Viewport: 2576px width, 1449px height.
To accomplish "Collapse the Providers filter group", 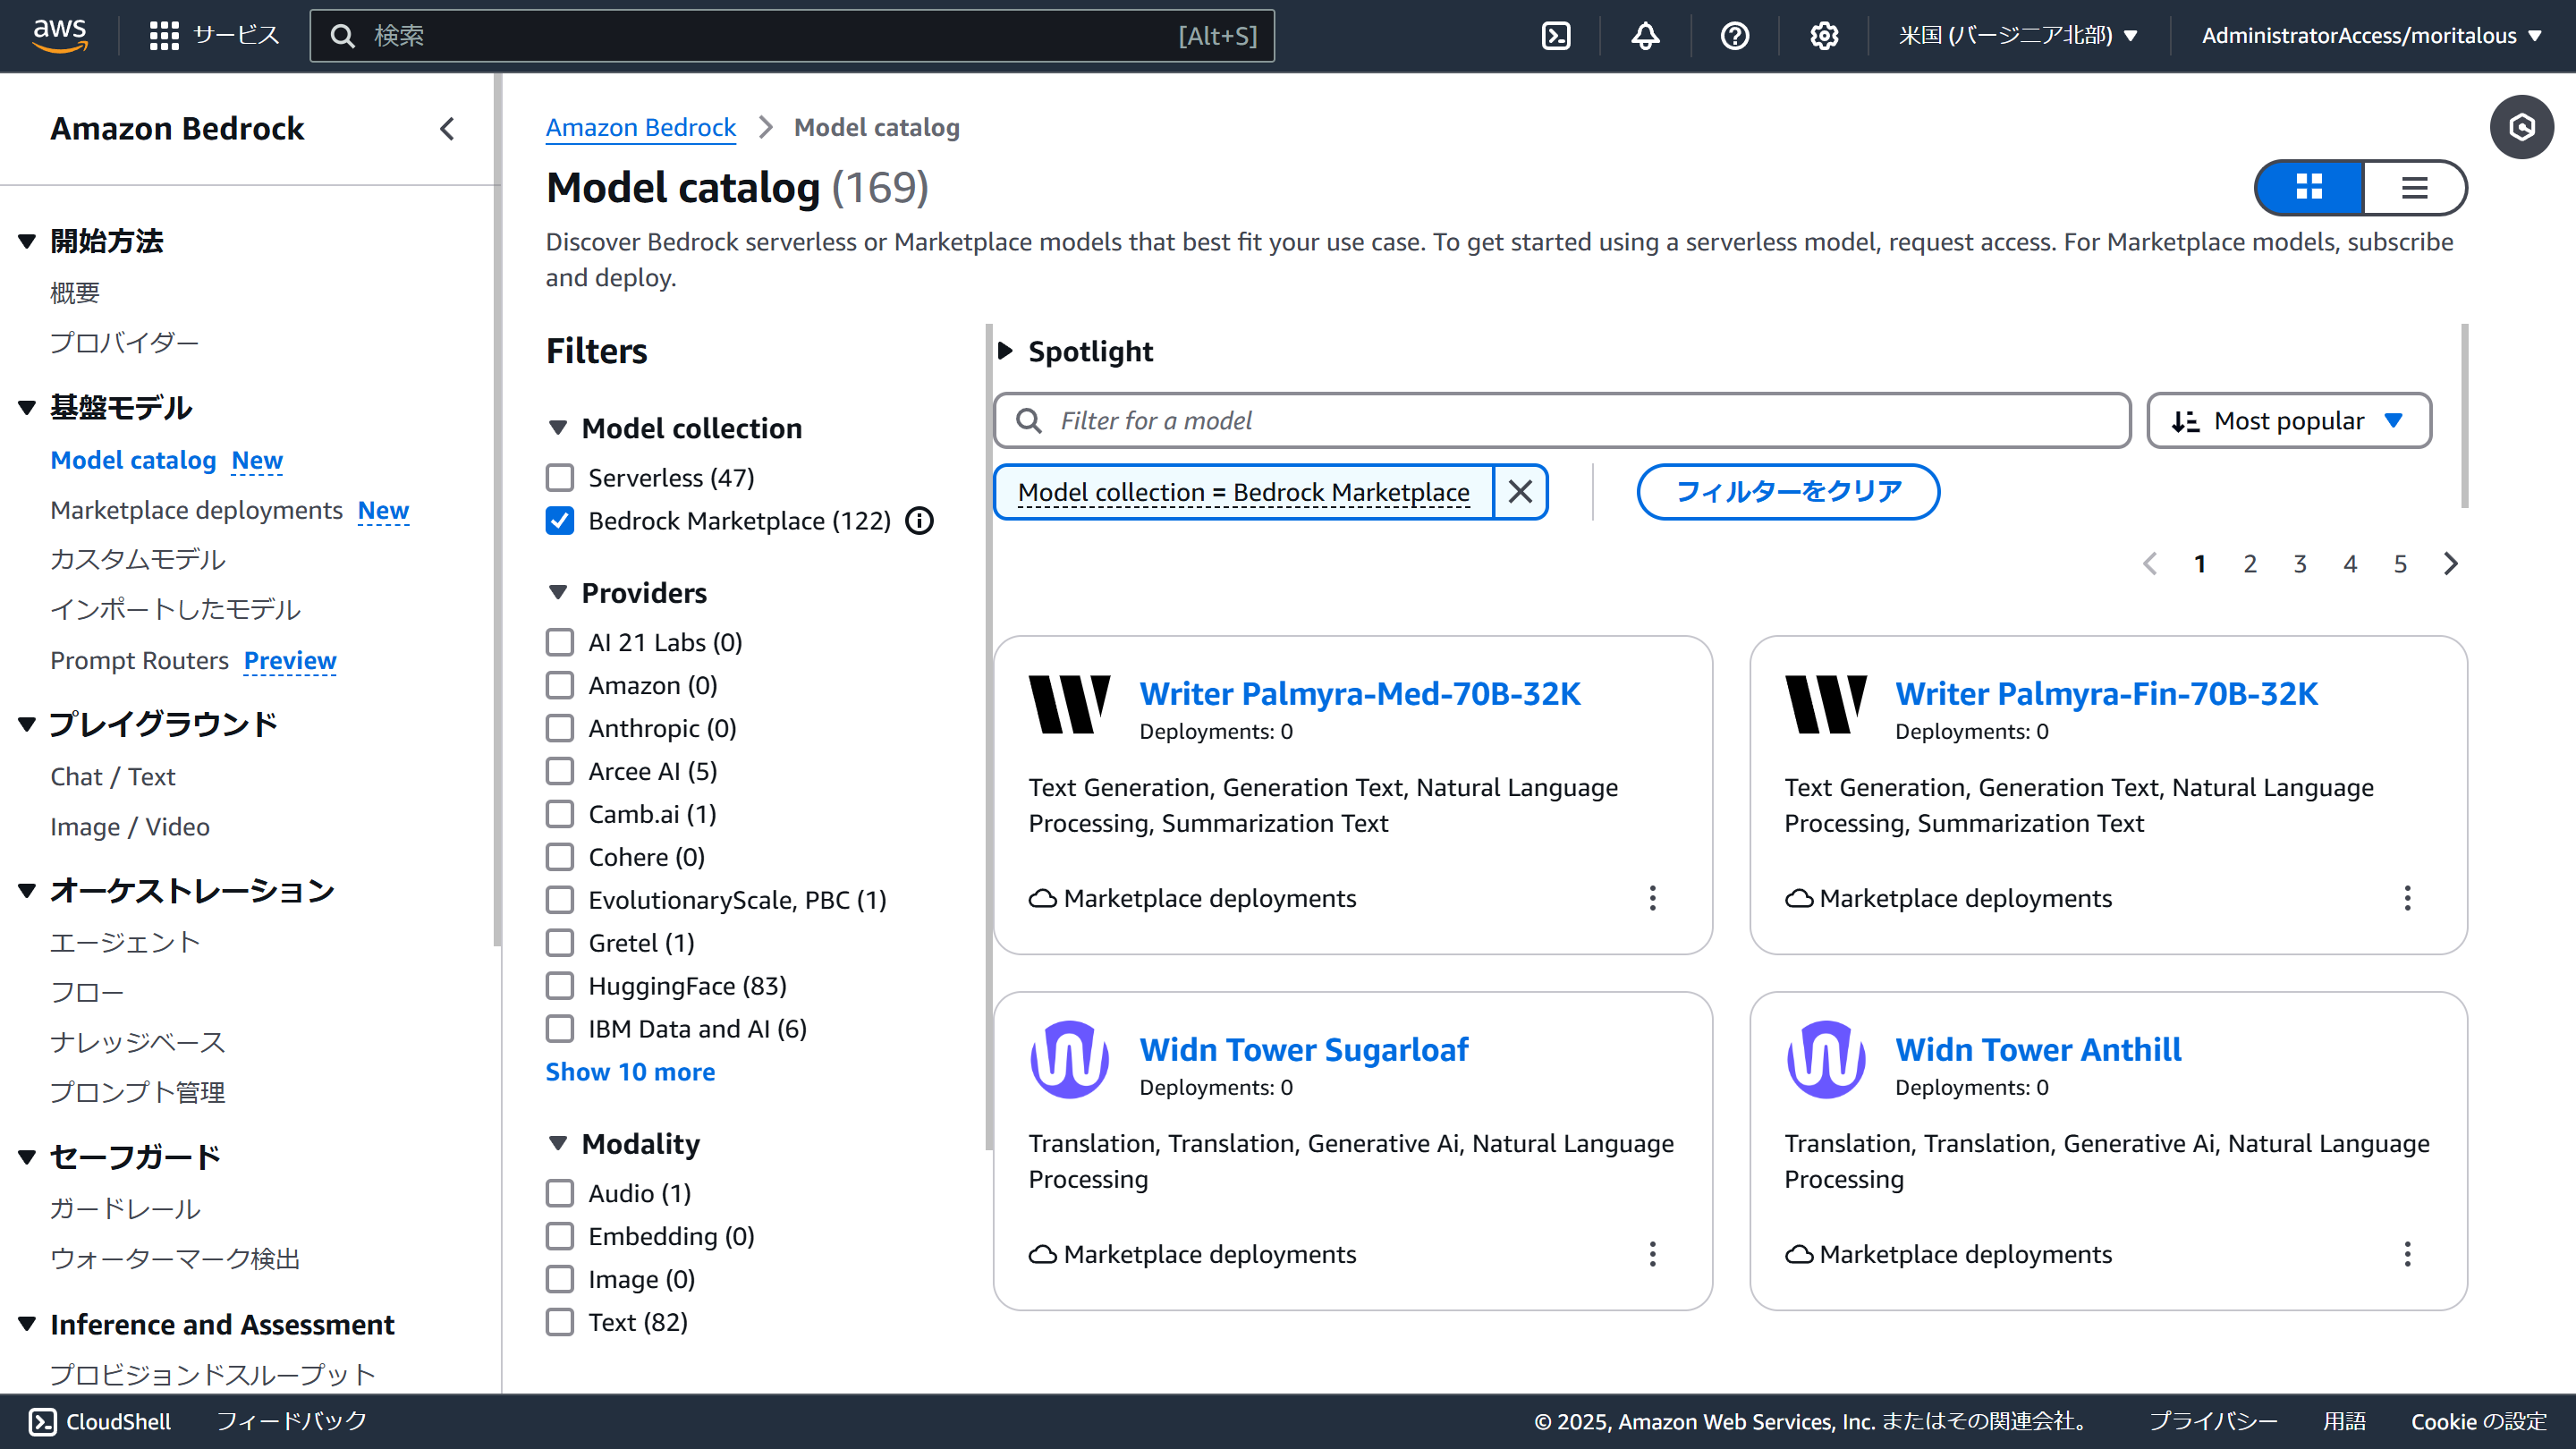I will click(558, 593).
